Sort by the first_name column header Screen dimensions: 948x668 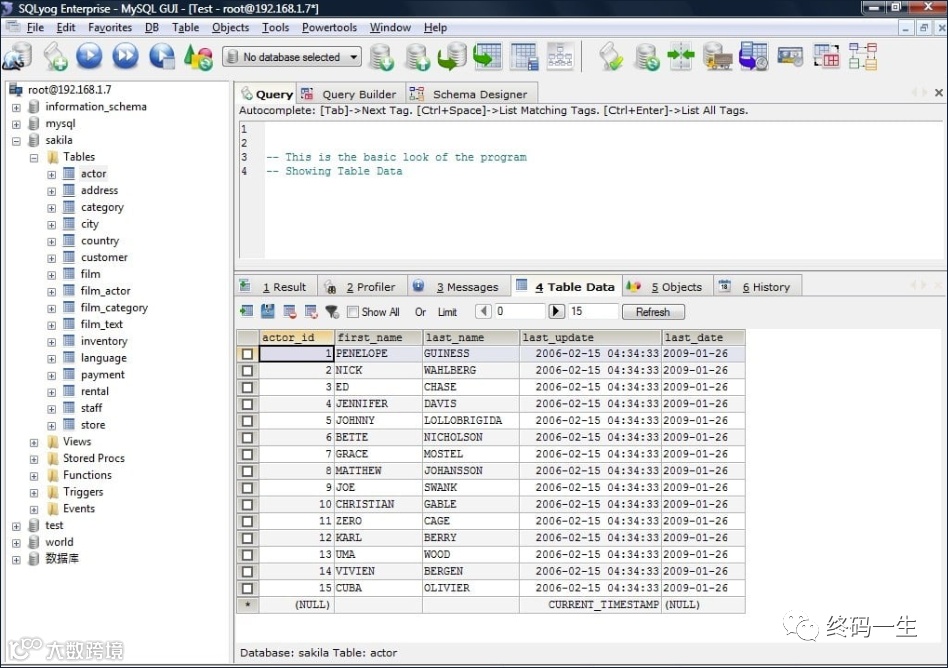point(378,337)
